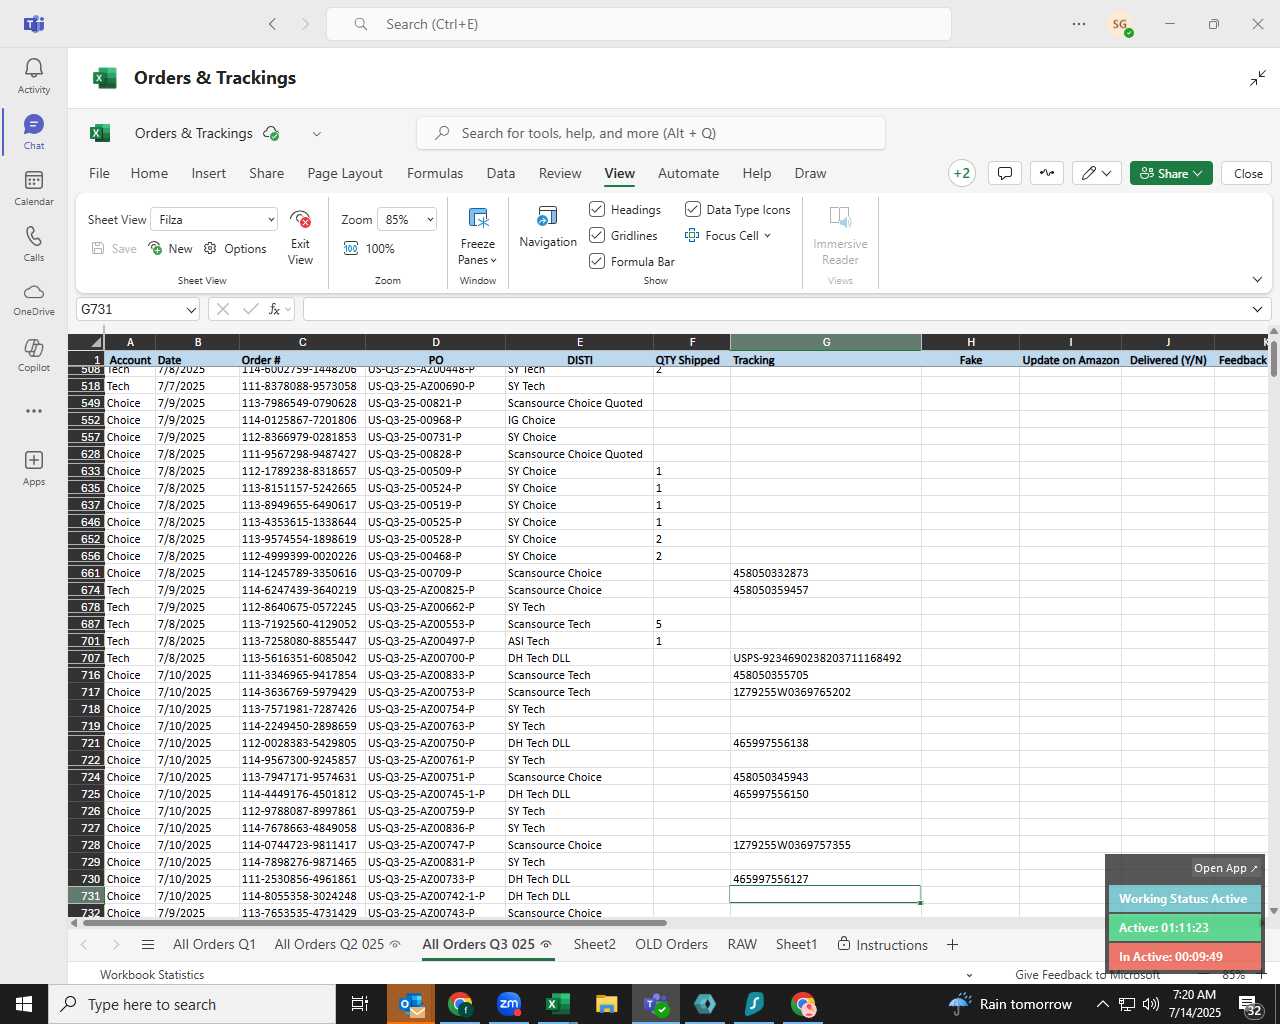Open the Zoom percentage dropdown
This screenshot has width=1280, height=1024.
(x=430, y=220)
